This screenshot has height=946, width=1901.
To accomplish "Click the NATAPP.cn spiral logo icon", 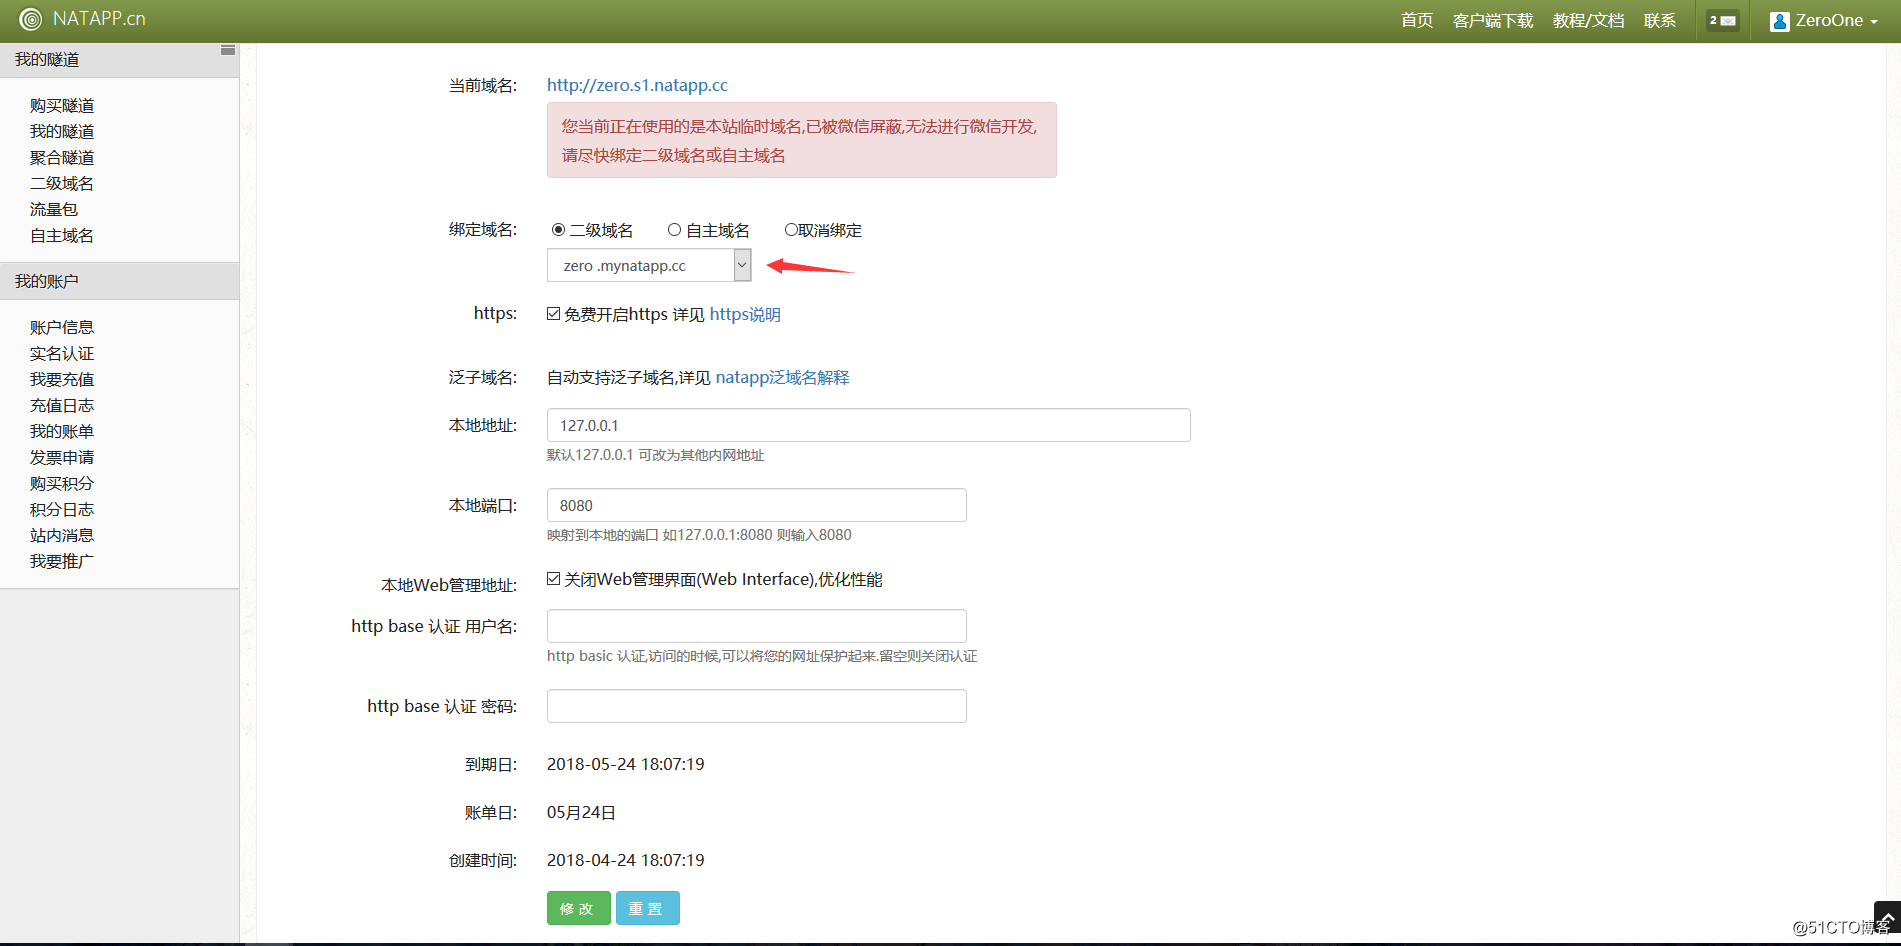I will click(x=31, y=19).
